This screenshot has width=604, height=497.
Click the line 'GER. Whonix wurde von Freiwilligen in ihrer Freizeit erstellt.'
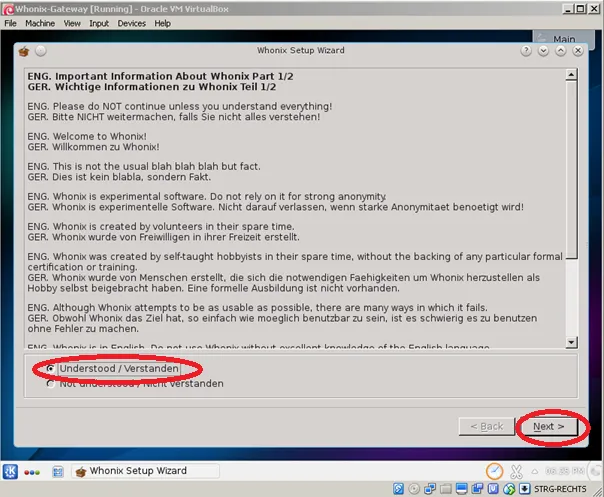tap(163, 237)
